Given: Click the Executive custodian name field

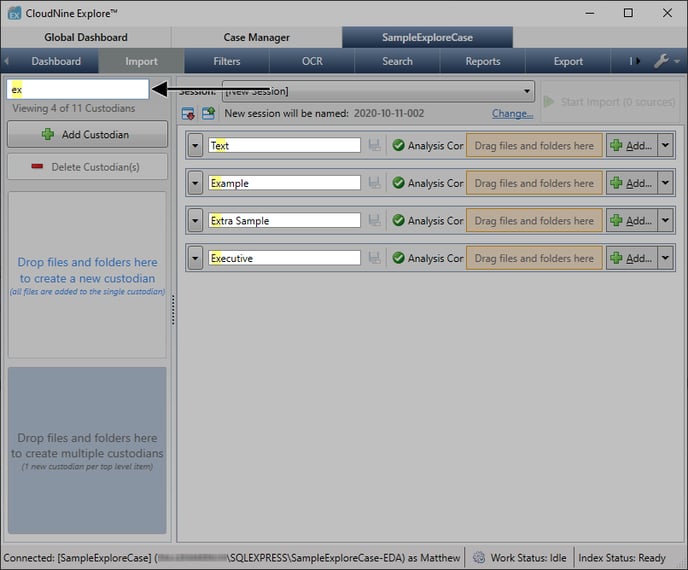Looking at the screenshot, I should (284, 258).
